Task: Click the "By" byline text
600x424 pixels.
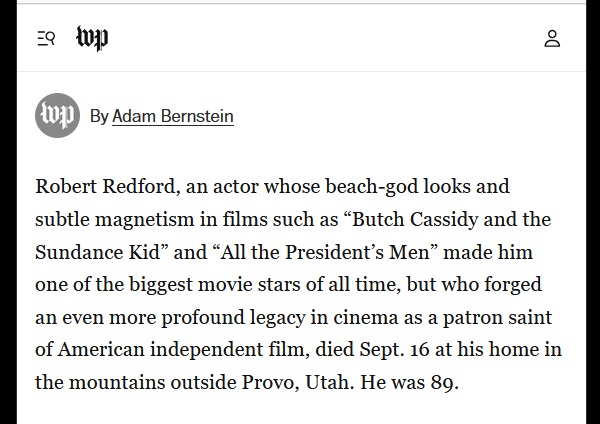Action: coord(99,117)
